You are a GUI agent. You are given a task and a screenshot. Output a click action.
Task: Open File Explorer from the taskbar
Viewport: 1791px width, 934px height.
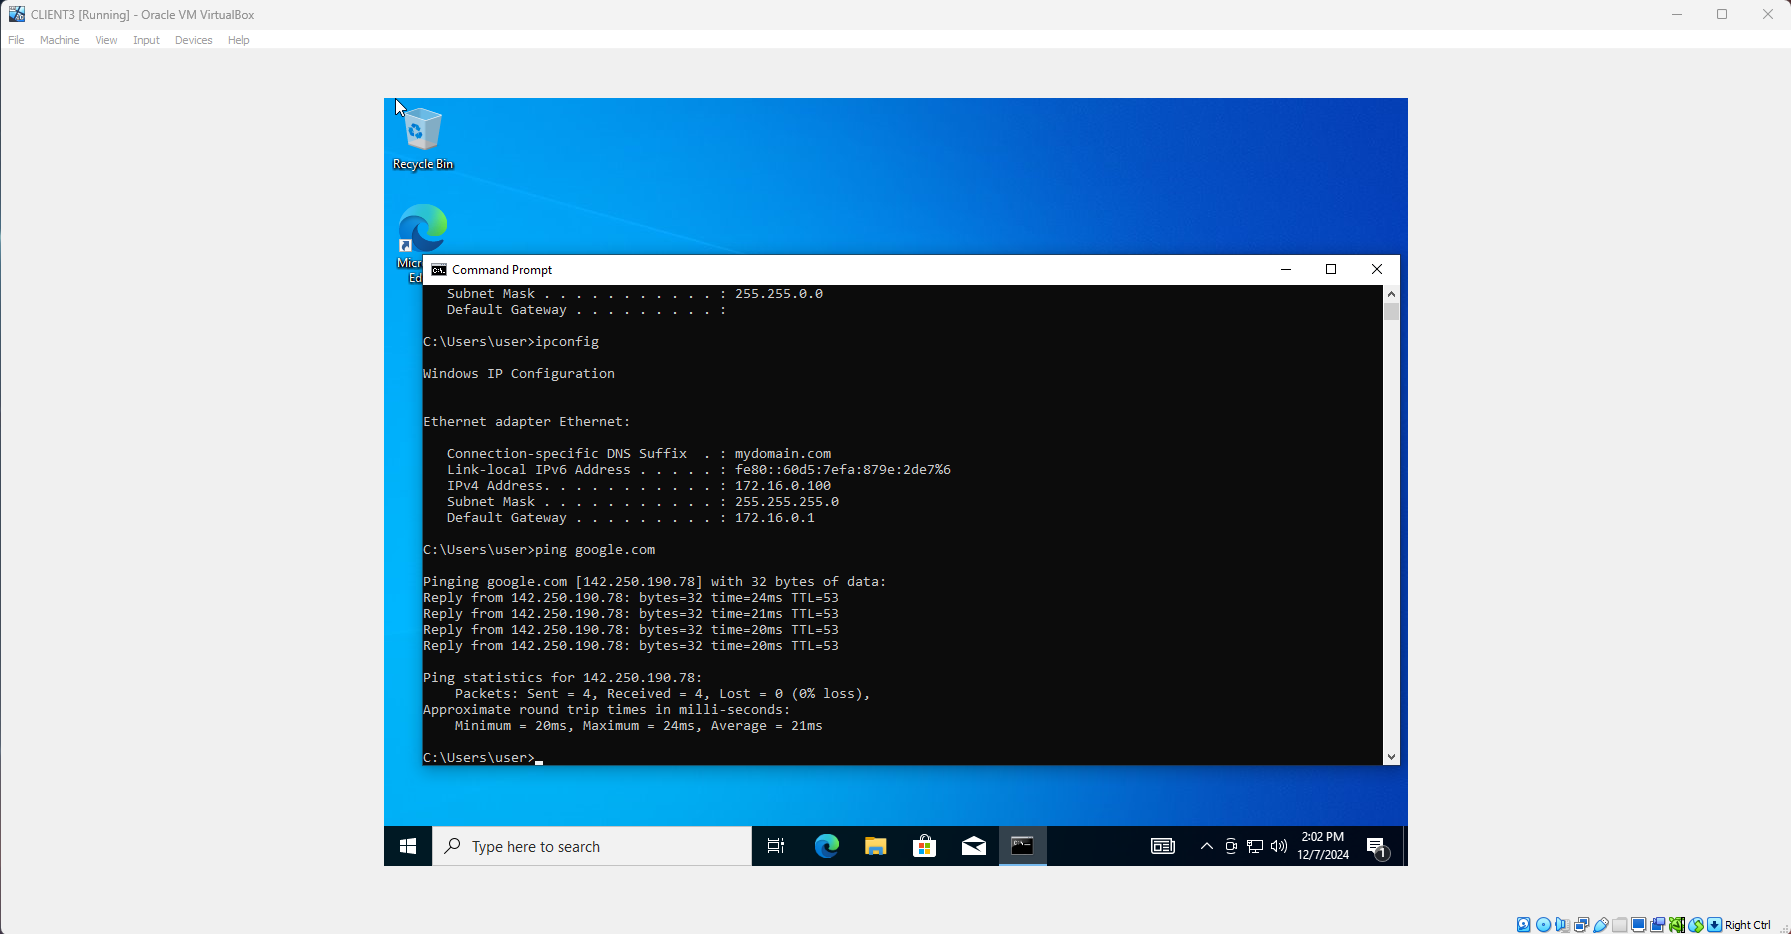[x=875, y=846]
